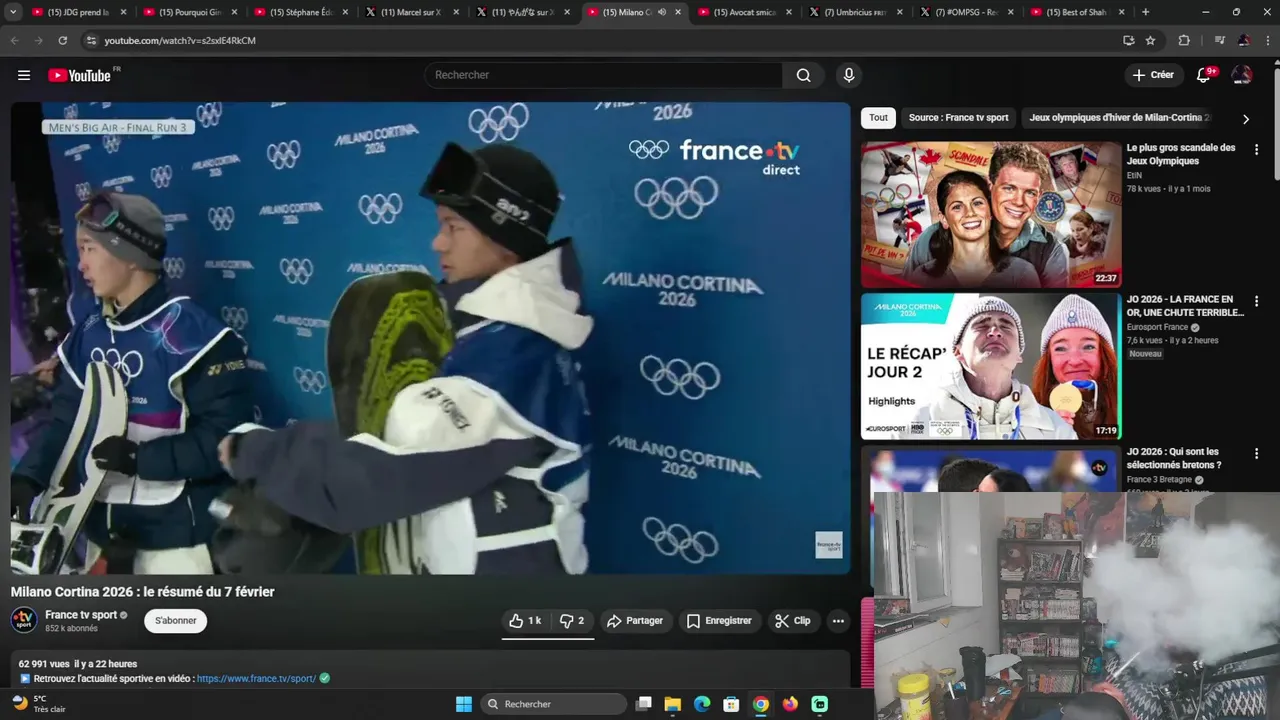Open Chrome extensions puzzle icon

pyautogui.click(x=1184, y=41)
